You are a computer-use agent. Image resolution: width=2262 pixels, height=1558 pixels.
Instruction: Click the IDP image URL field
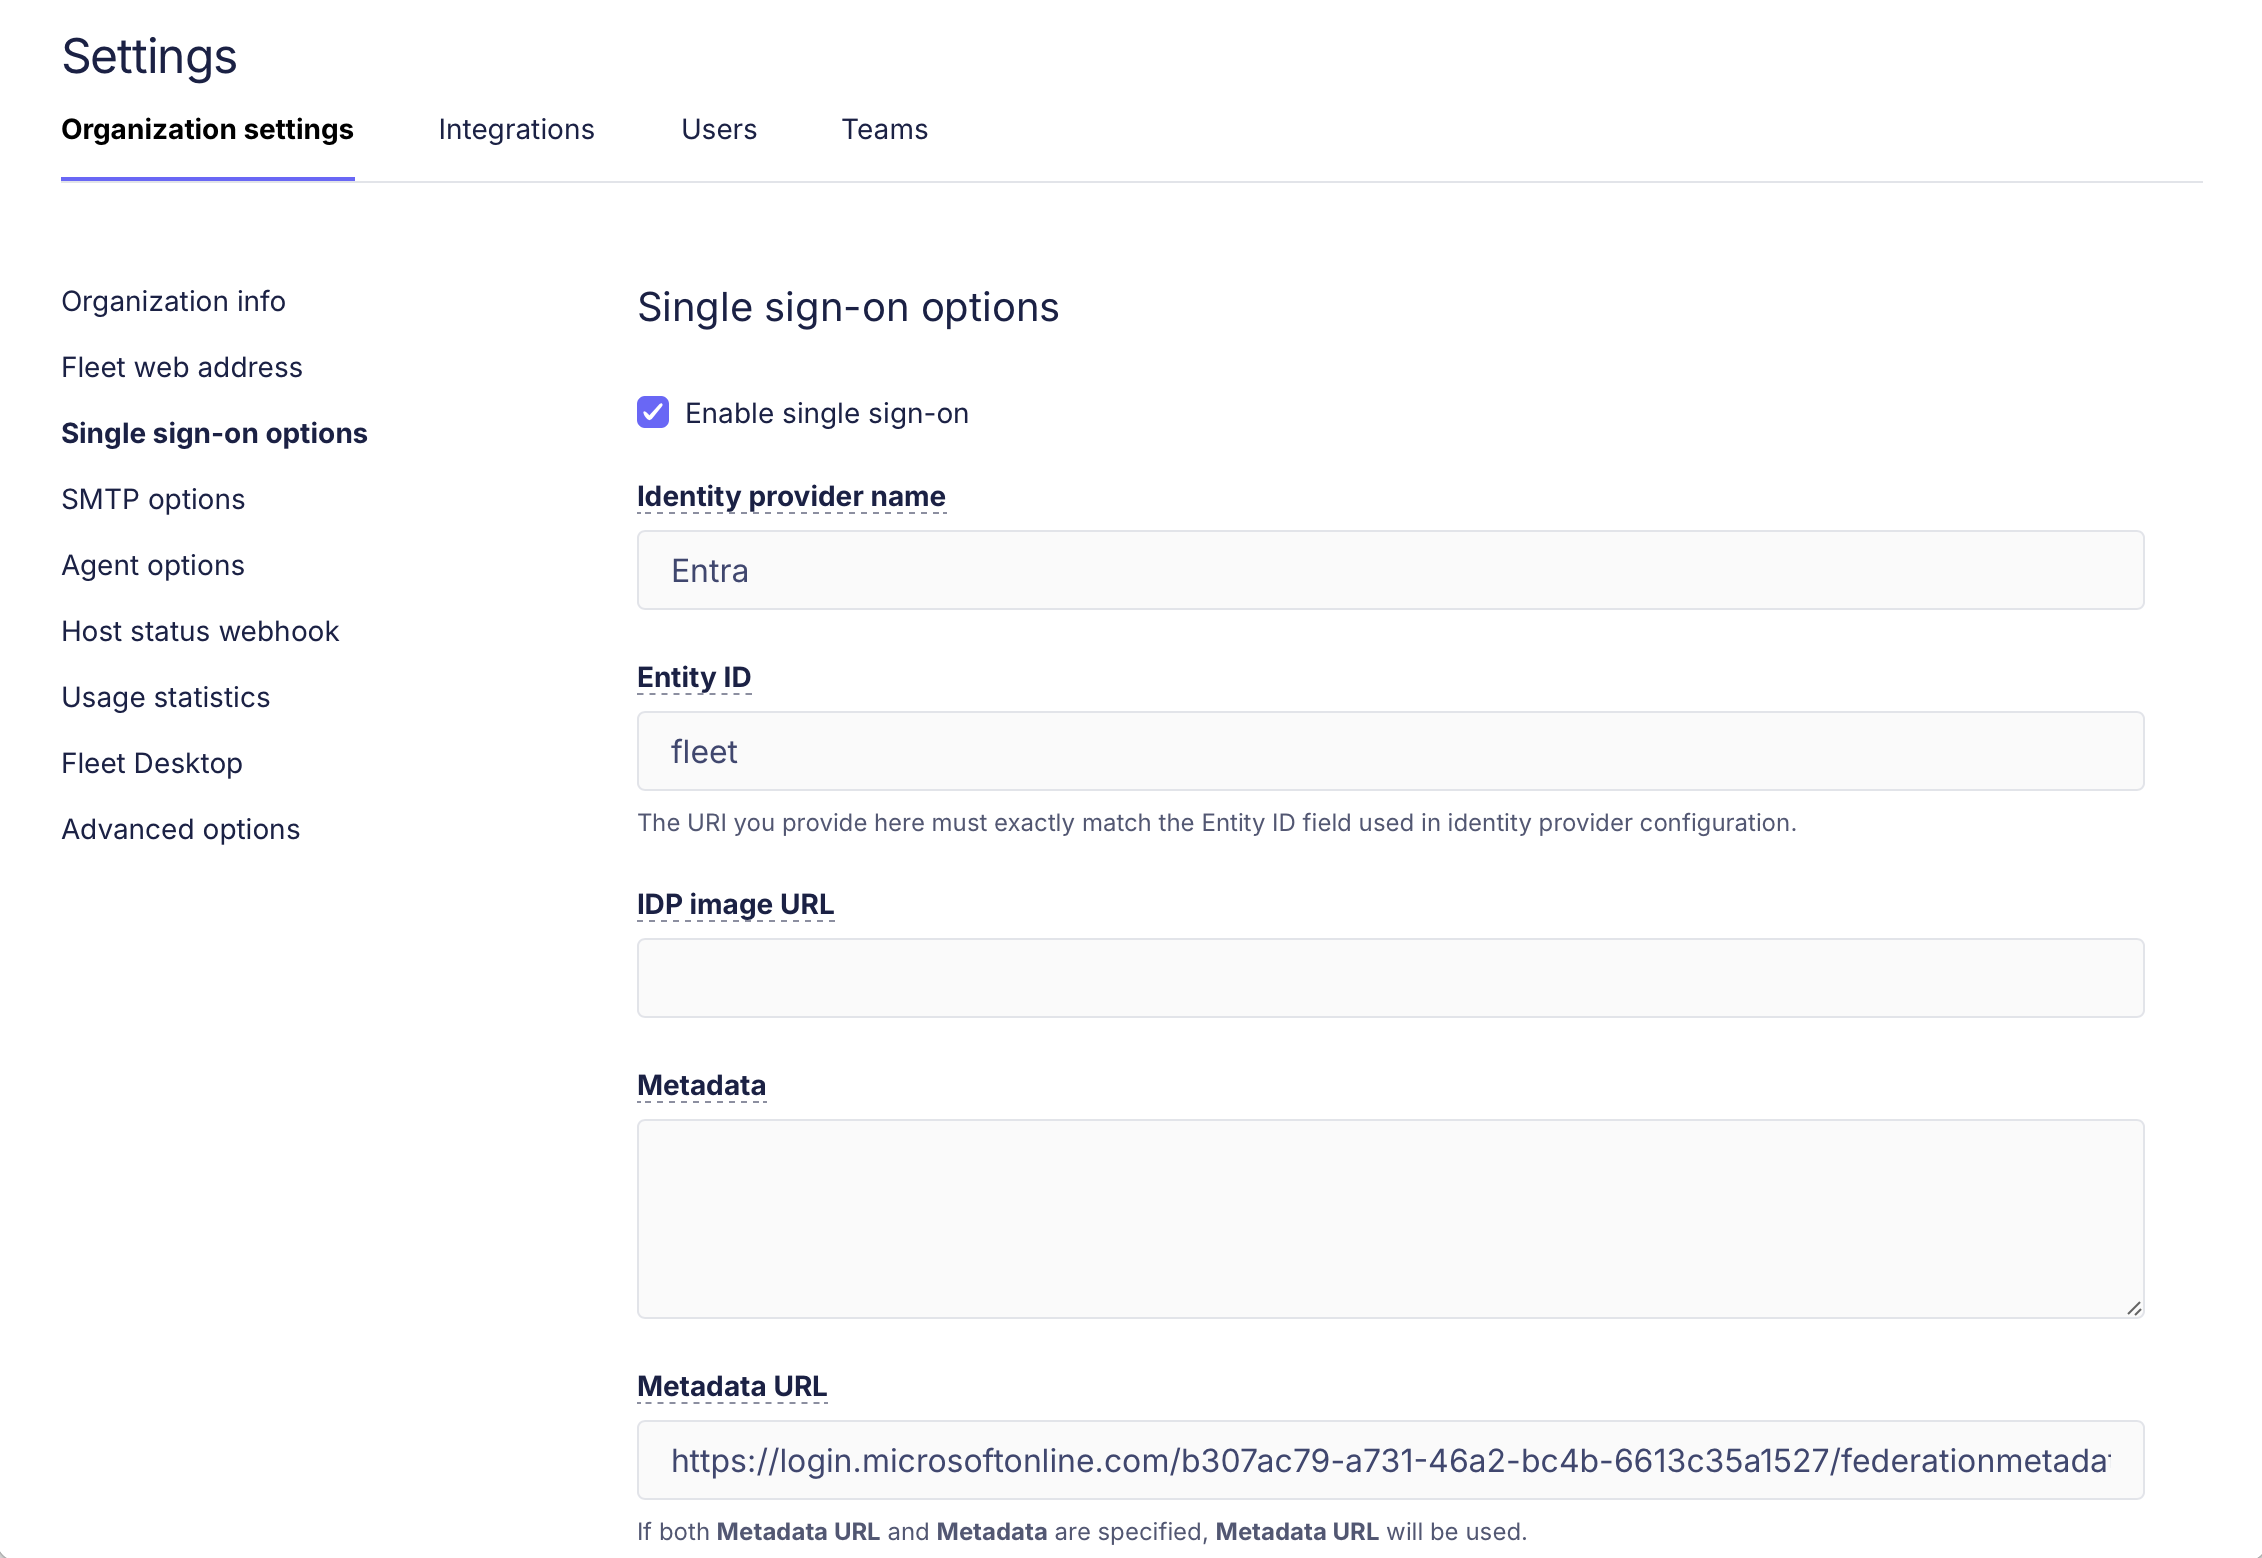1390,978
